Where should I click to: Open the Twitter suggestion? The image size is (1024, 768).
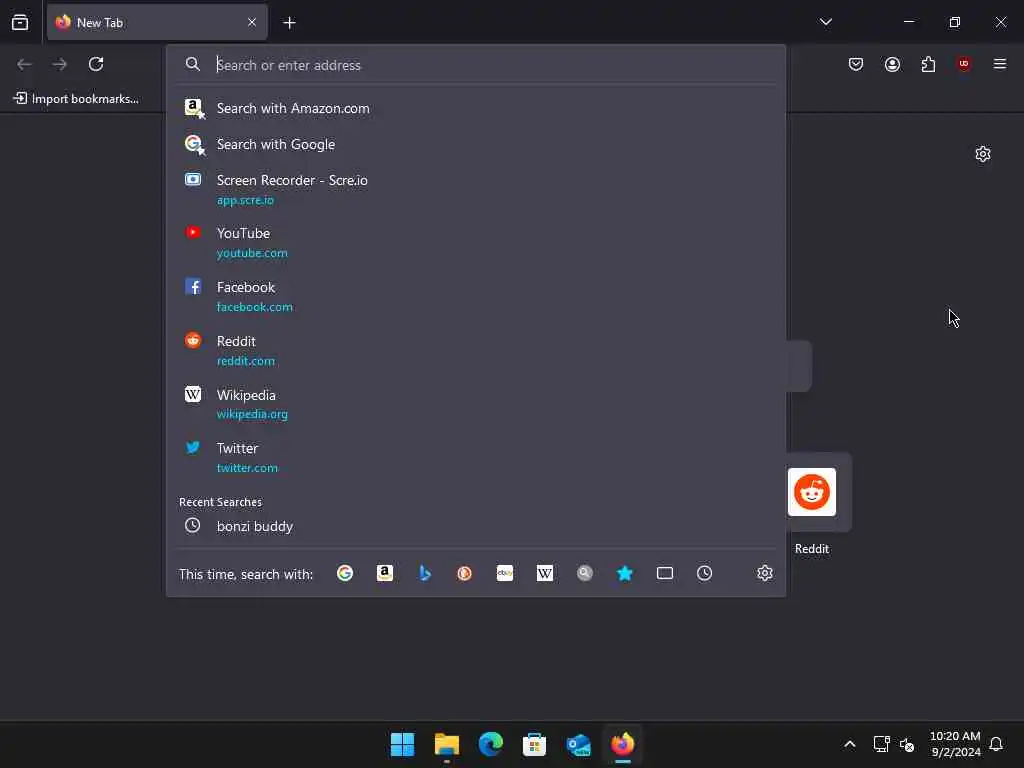pos(476,457)
